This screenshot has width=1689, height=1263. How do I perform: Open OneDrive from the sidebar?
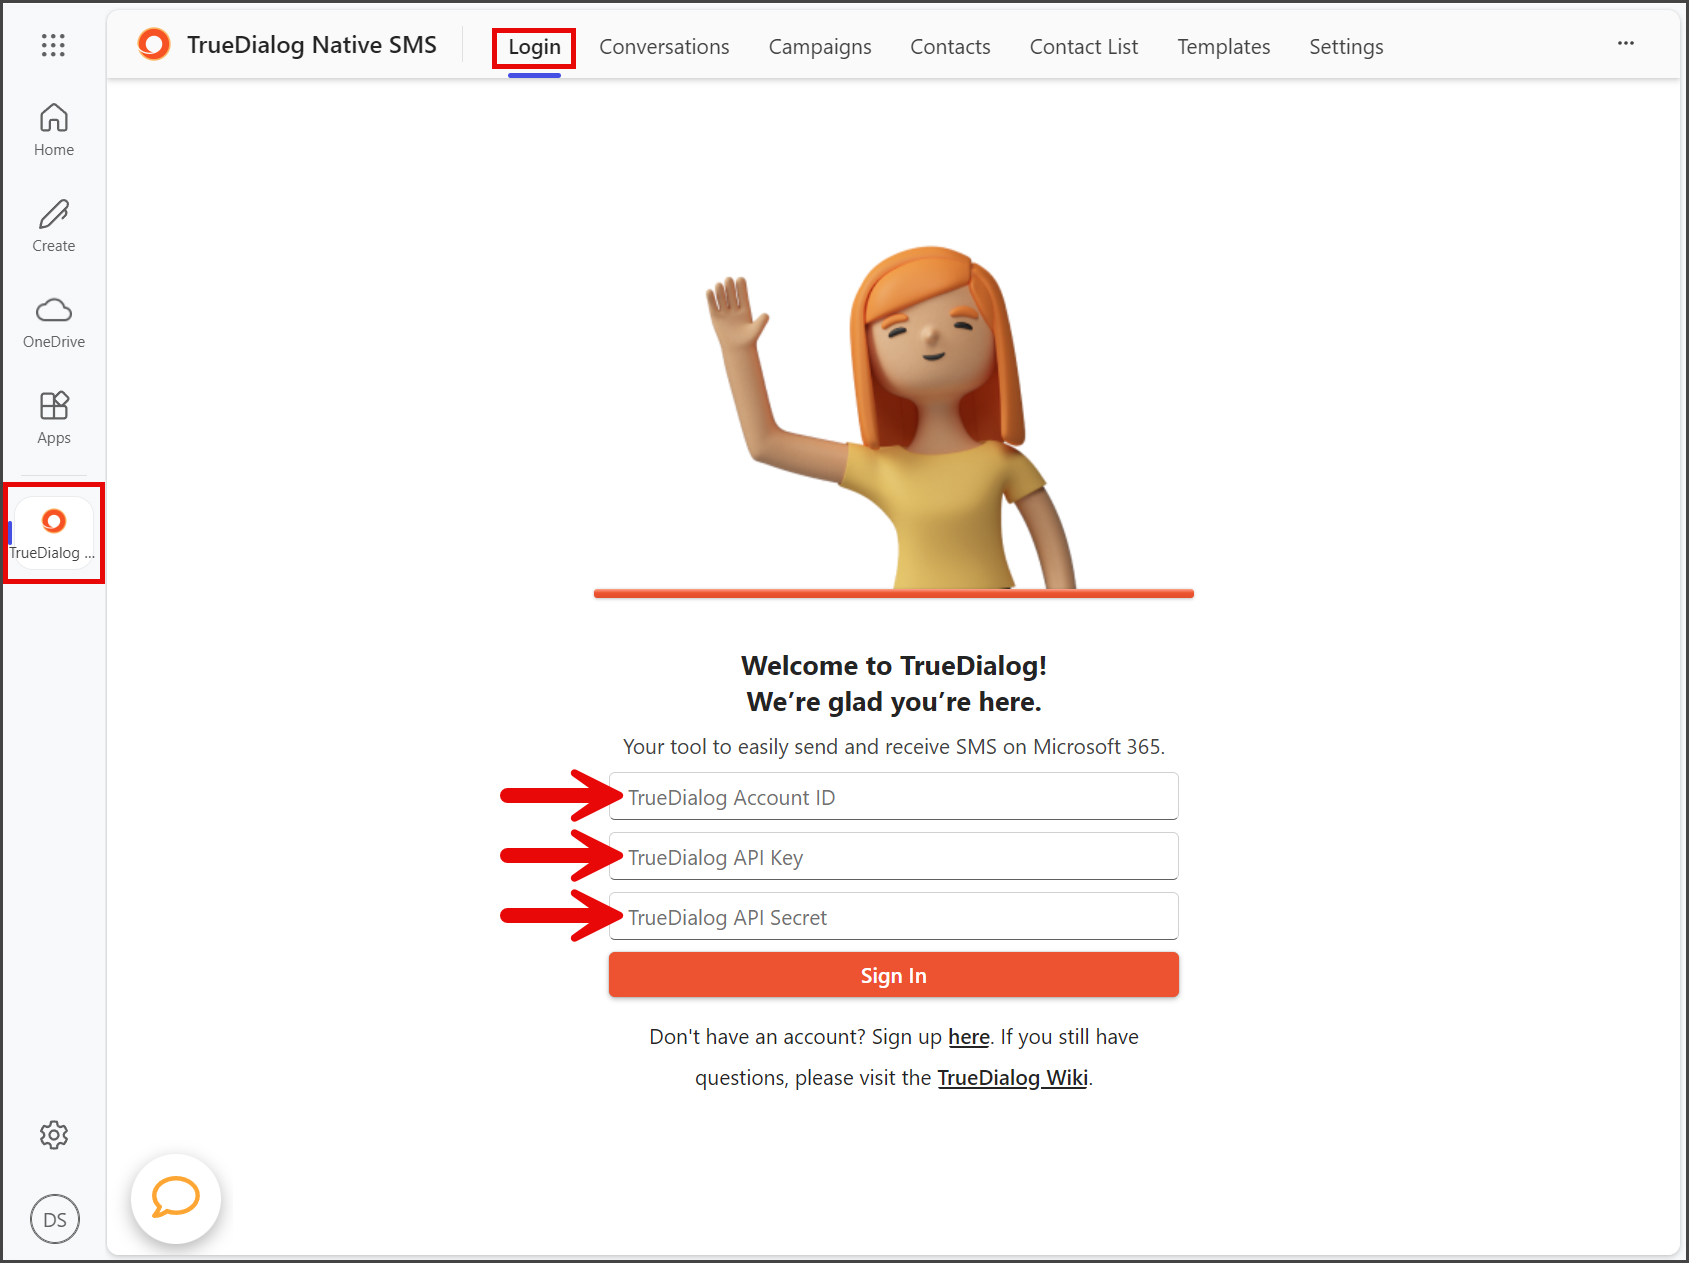54,322
